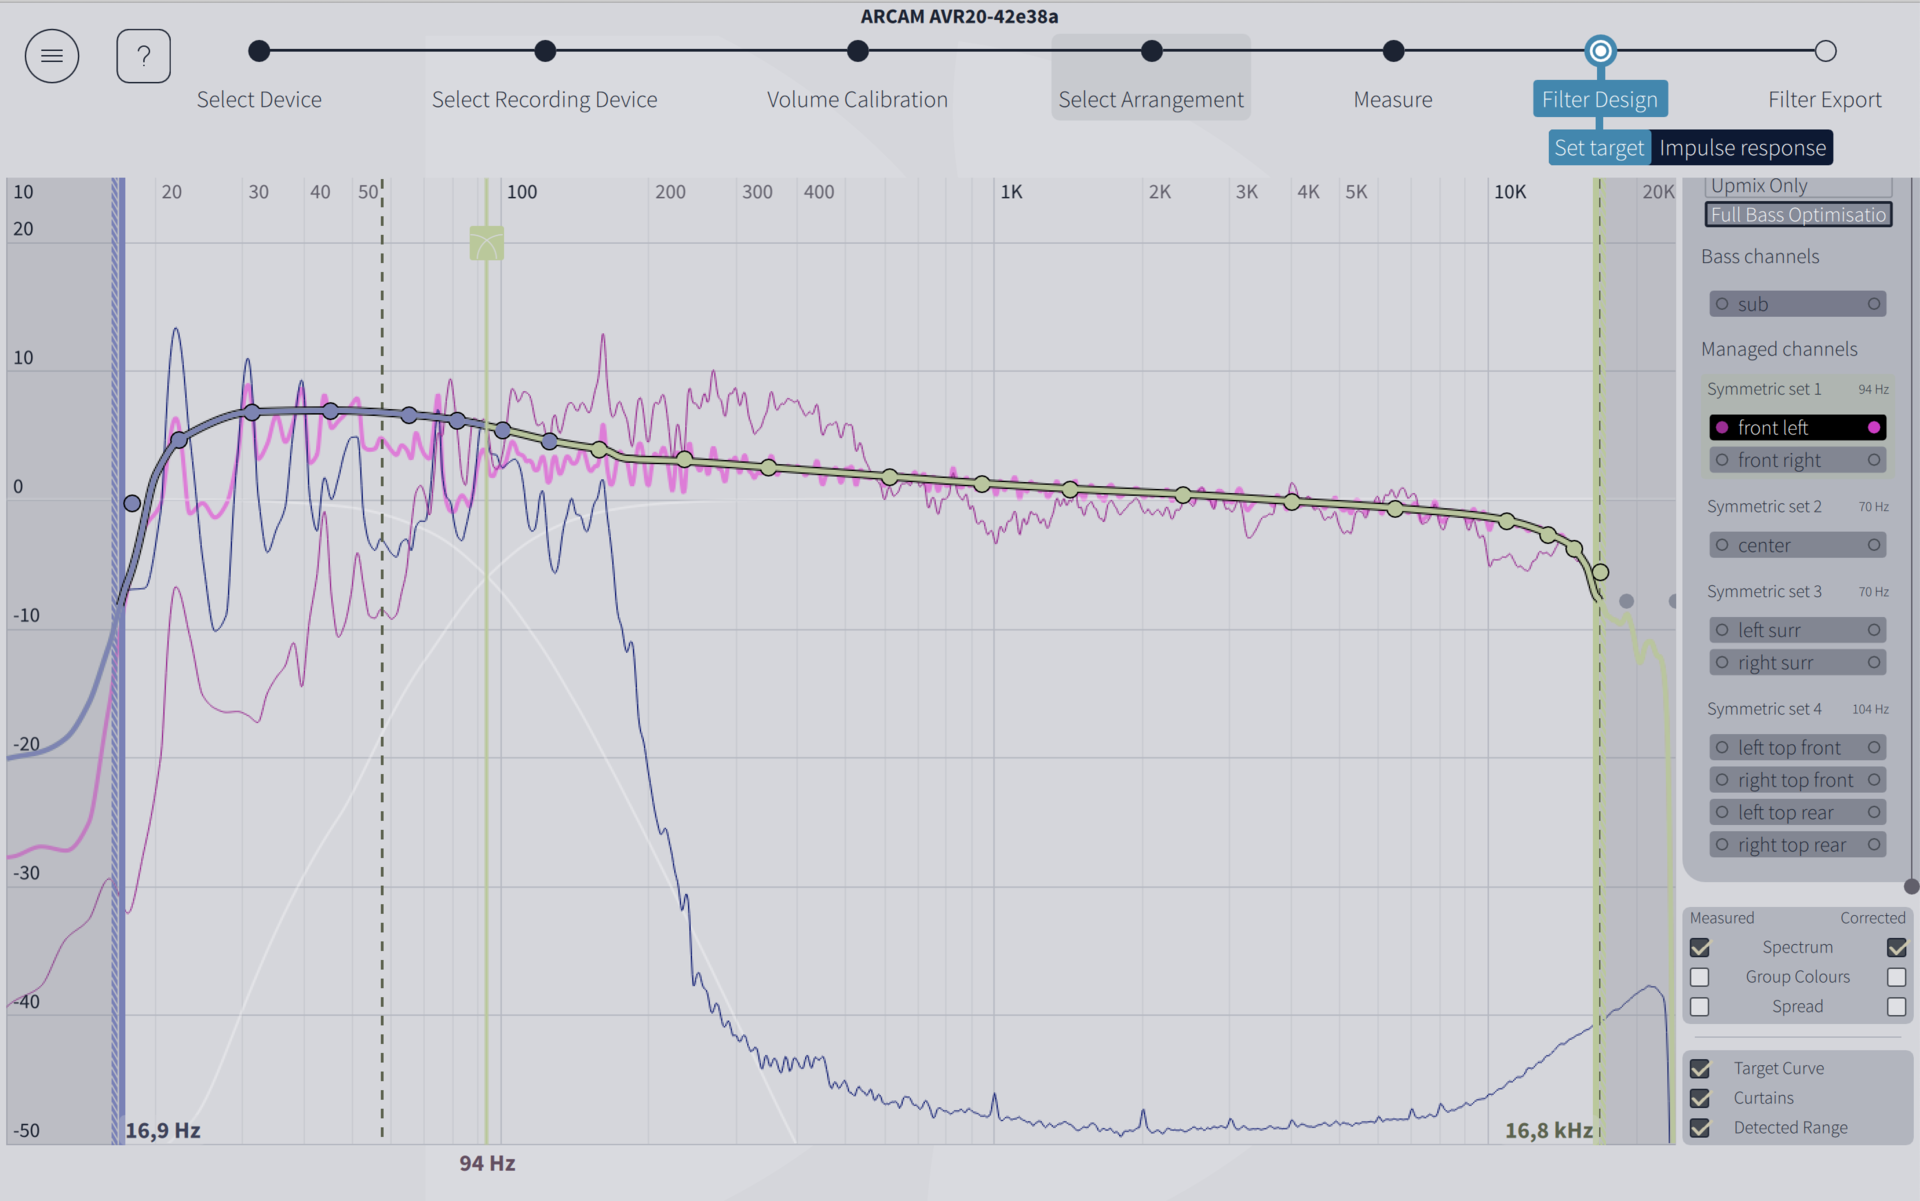Click the green crossover handle at 94 Hz
This screenshot has width=1920, height=1201.
487,243
